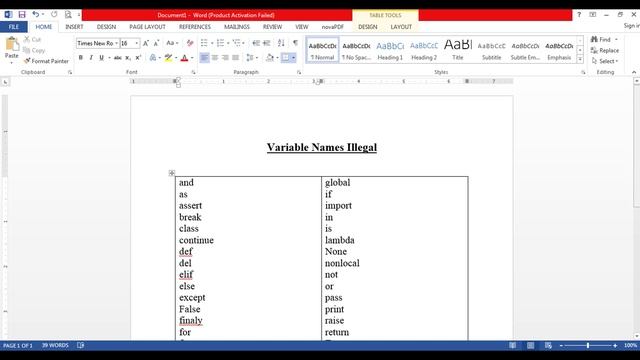Switch to REFERENCES tab
Viewport: 640px width, 360px height.
[x=195, y=27]
